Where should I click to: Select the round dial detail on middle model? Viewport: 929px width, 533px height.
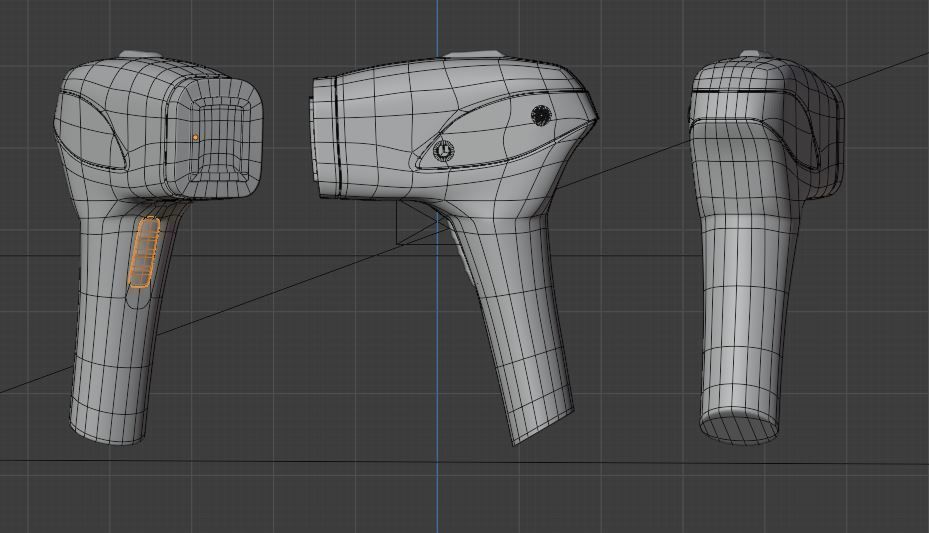(x=443, y=151)
